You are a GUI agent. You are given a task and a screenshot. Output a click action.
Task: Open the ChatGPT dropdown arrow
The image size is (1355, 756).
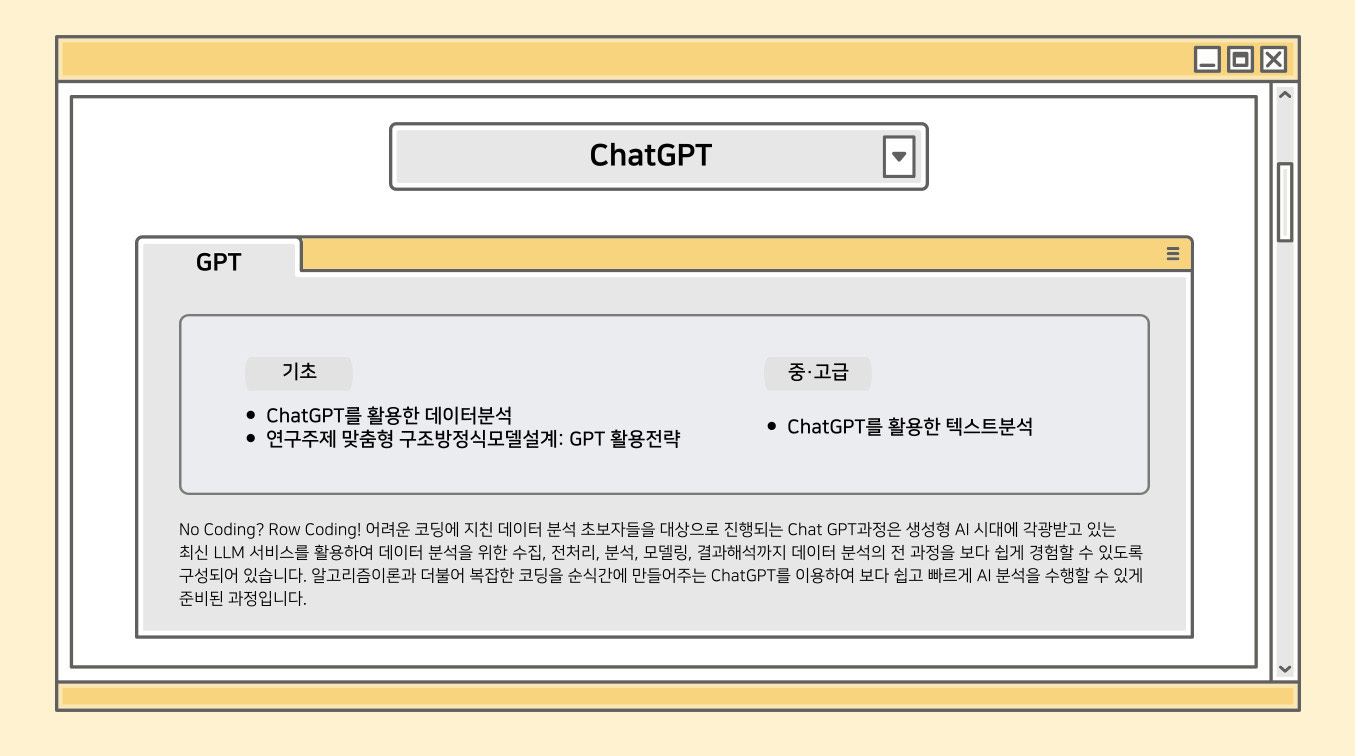899,157
